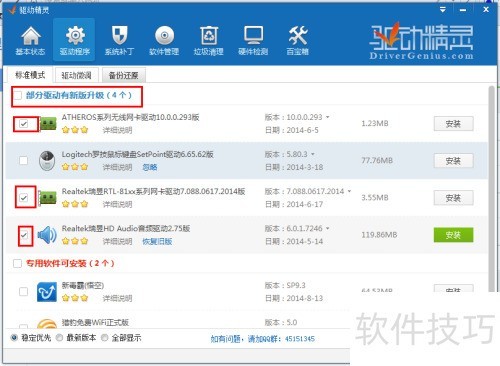The image size is (500, 366).
Task: Click the Logitech mouse device icon
Action: 47,161
